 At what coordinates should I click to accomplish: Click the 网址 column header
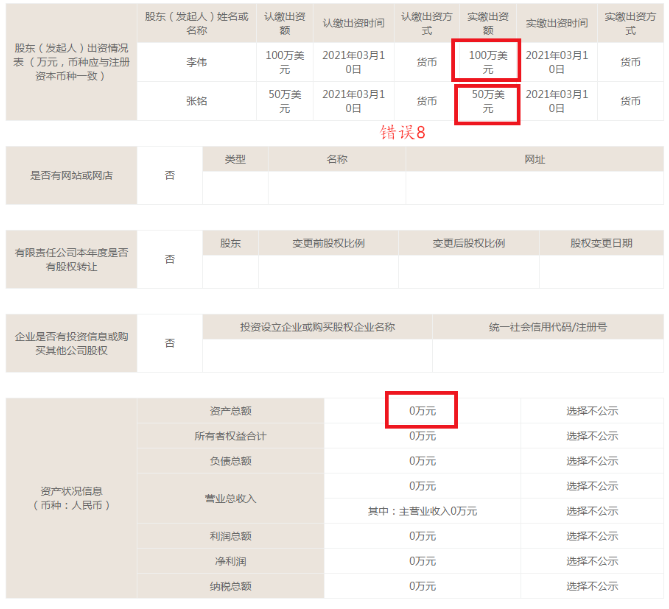click(535, 159)
